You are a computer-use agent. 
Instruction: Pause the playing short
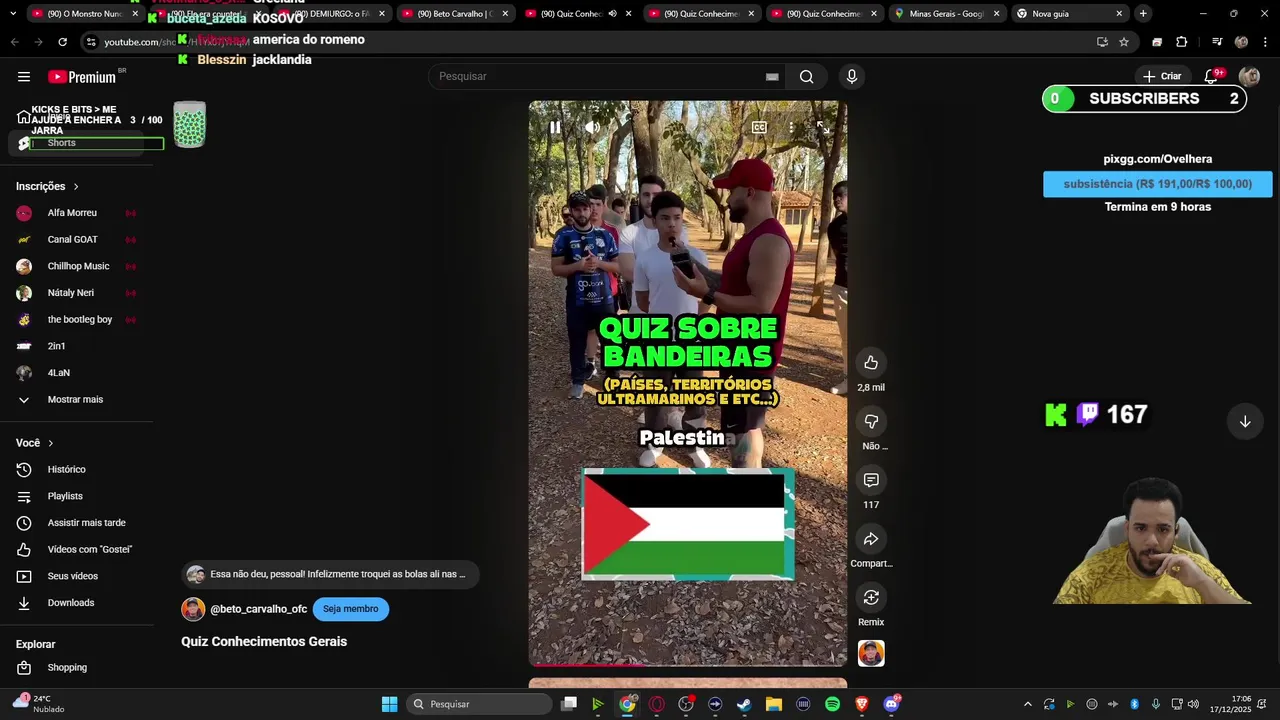555,127
